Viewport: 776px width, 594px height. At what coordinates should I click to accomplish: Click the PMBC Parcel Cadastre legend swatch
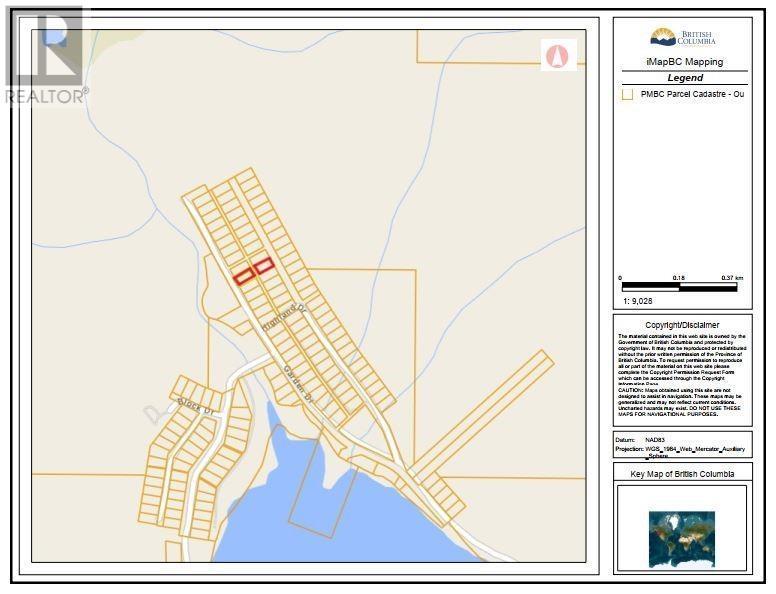(x=627, y=95)
